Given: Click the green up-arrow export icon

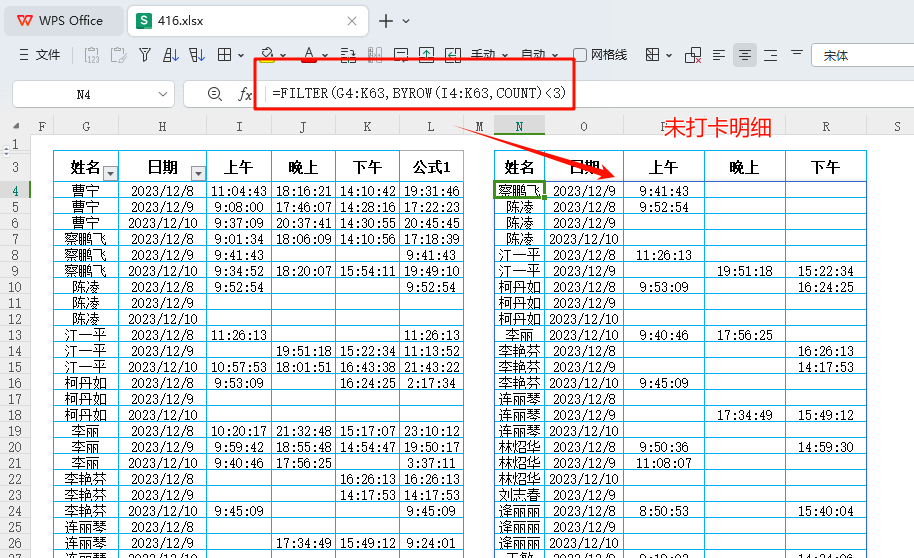Looking at the screenshot, I should point(427,55).
